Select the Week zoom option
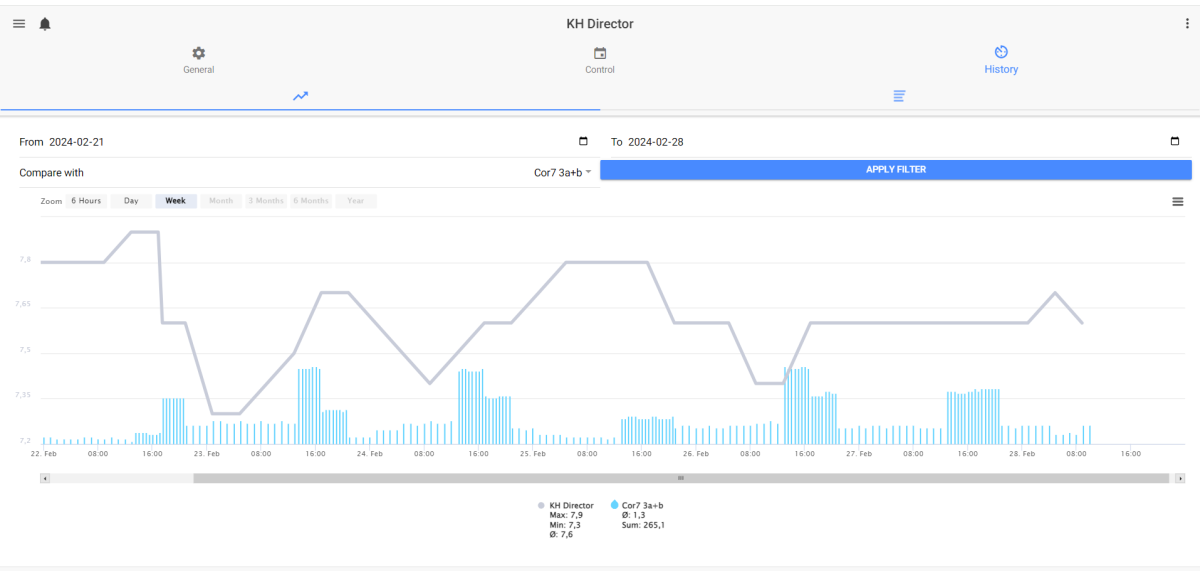This screenshot has width=1200, height=571. point(175,201)
